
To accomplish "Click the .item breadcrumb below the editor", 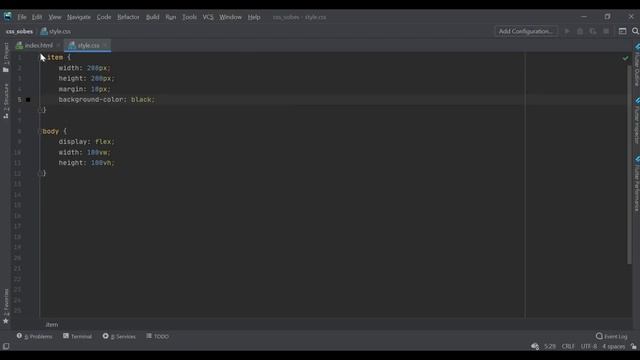I will 51,324.
